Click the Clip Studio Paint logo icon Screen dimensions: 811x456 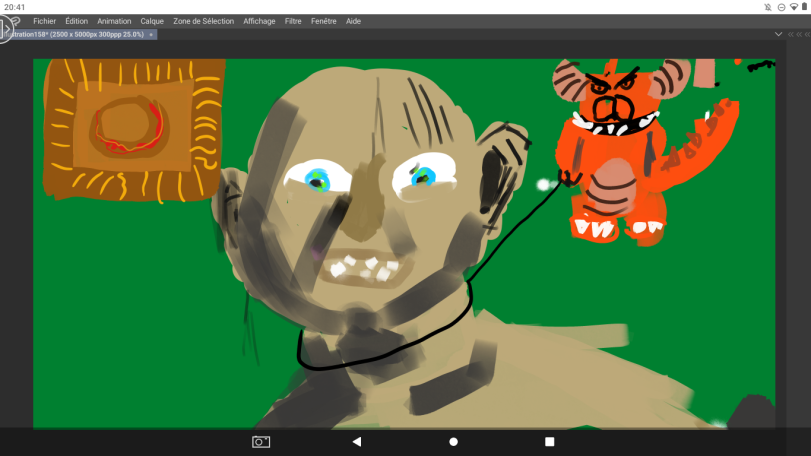16,21
